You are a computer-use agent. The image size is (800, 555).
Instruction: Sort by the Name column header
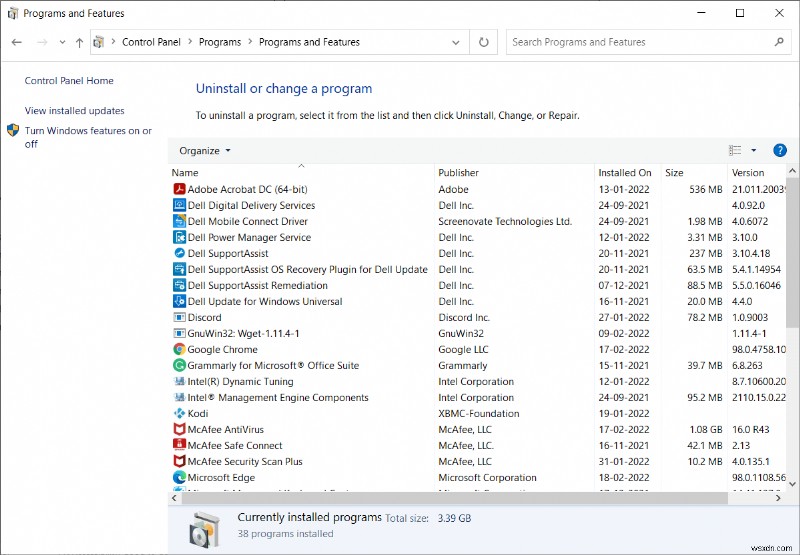pyautogui.click(x=301, y=172)
